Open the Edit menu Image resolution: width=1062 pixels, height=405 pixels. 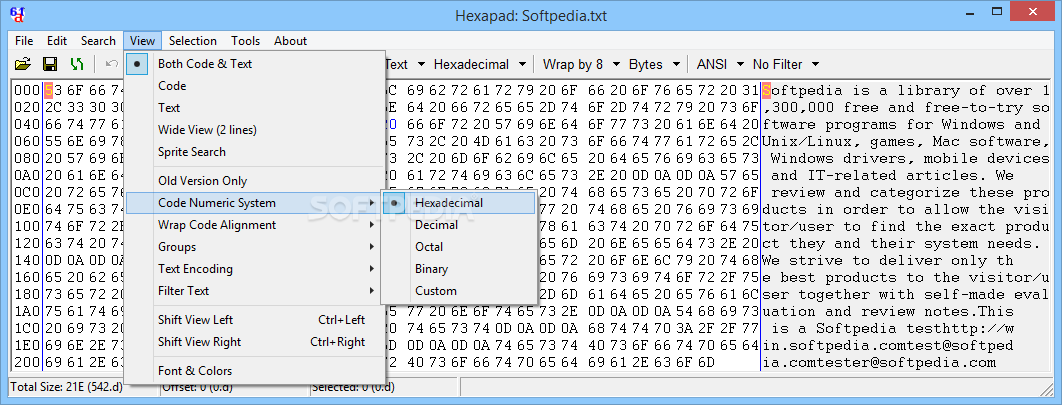tap(57, 41)
